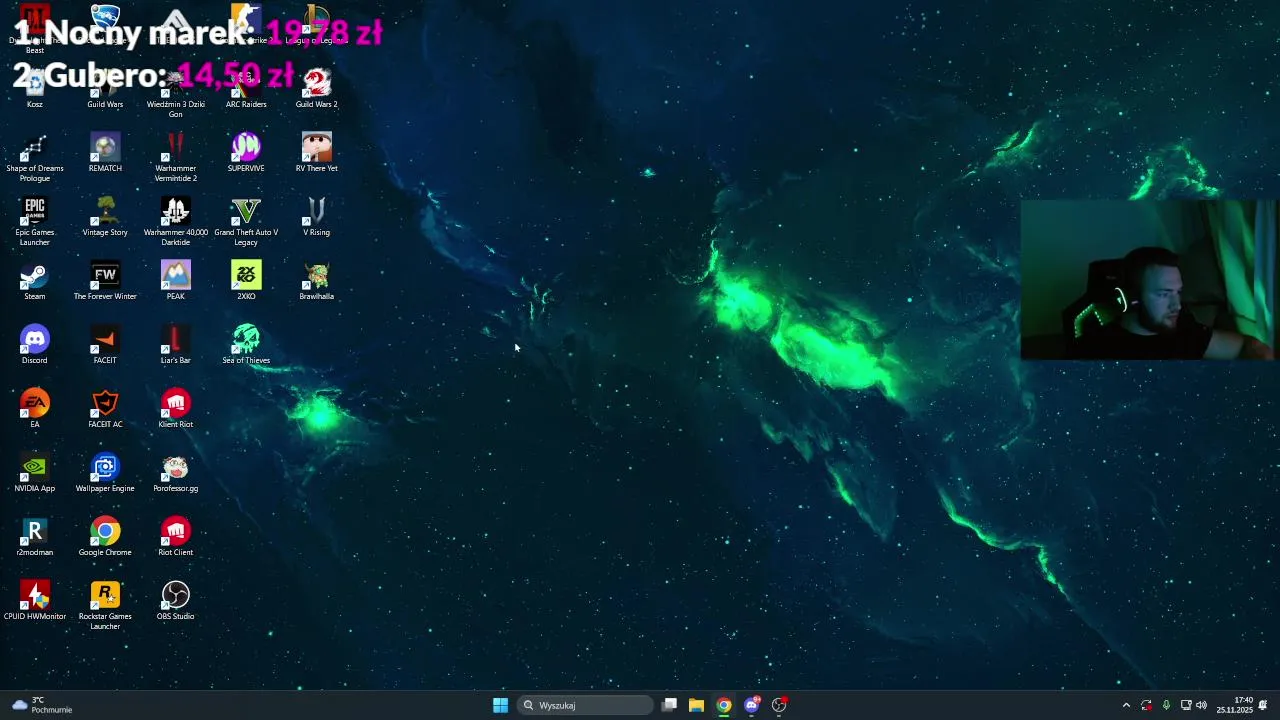This screenshot has width=1280, height=720.
Task: Open Task View on the taskbar
Action: click(669, 705)
